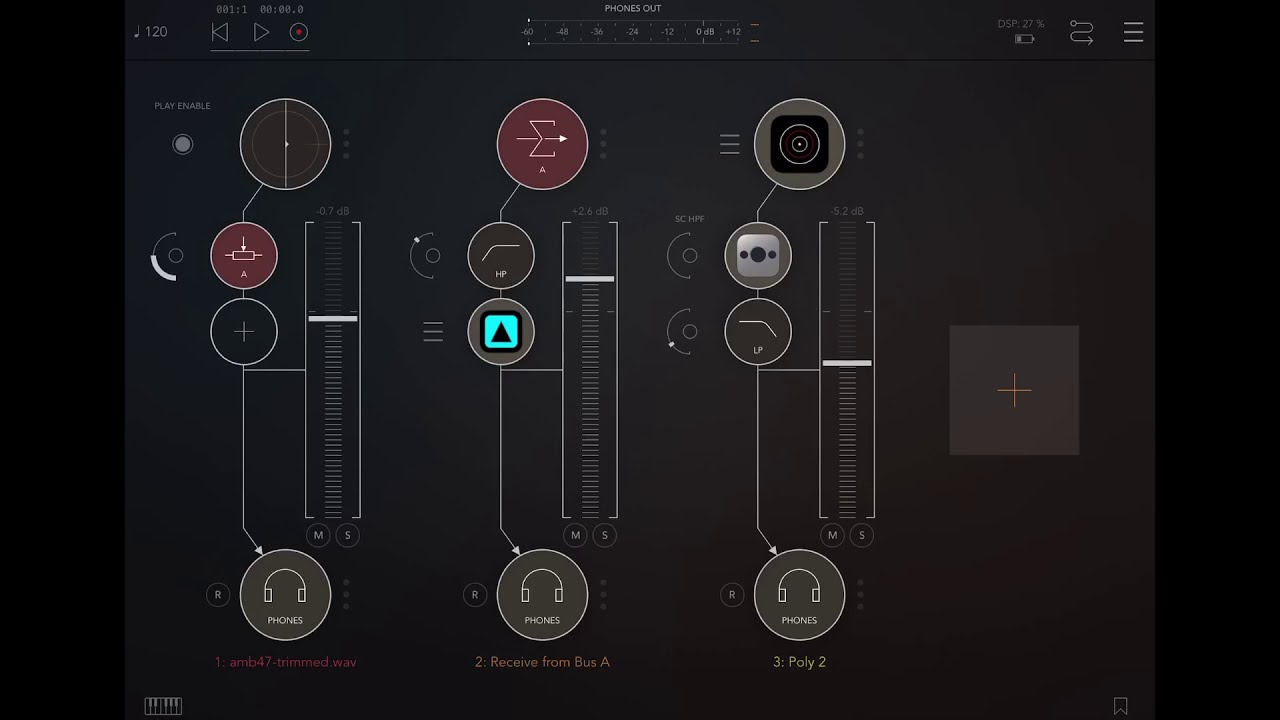Image resolution: width=1280 pixels, height=720 pixels.
Task: Add a new channel with the plus tile
Action: click(1014, 390)
